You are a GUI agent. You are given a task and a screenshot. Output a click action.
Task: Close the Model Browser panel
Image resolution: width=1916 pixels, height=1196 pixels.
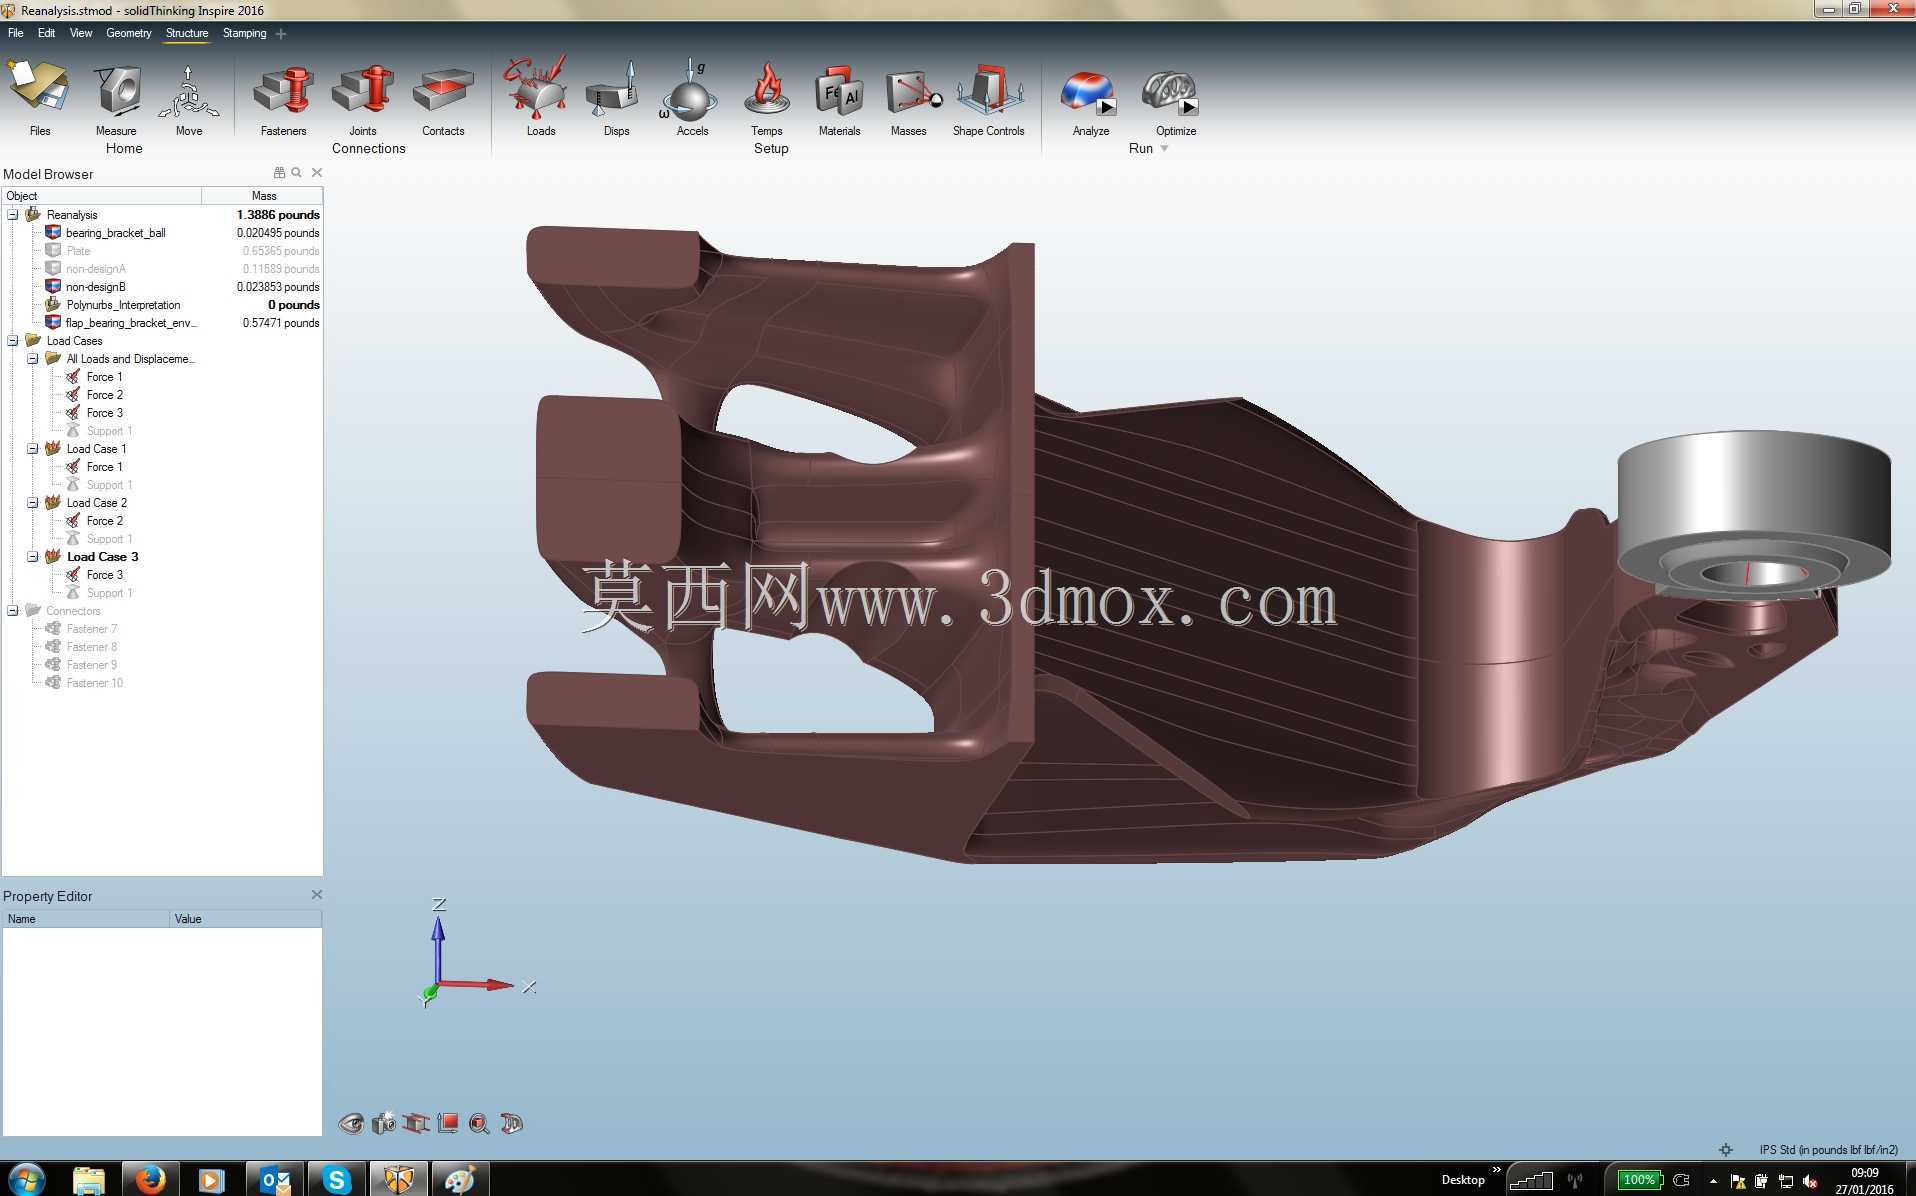click(317, 173)
